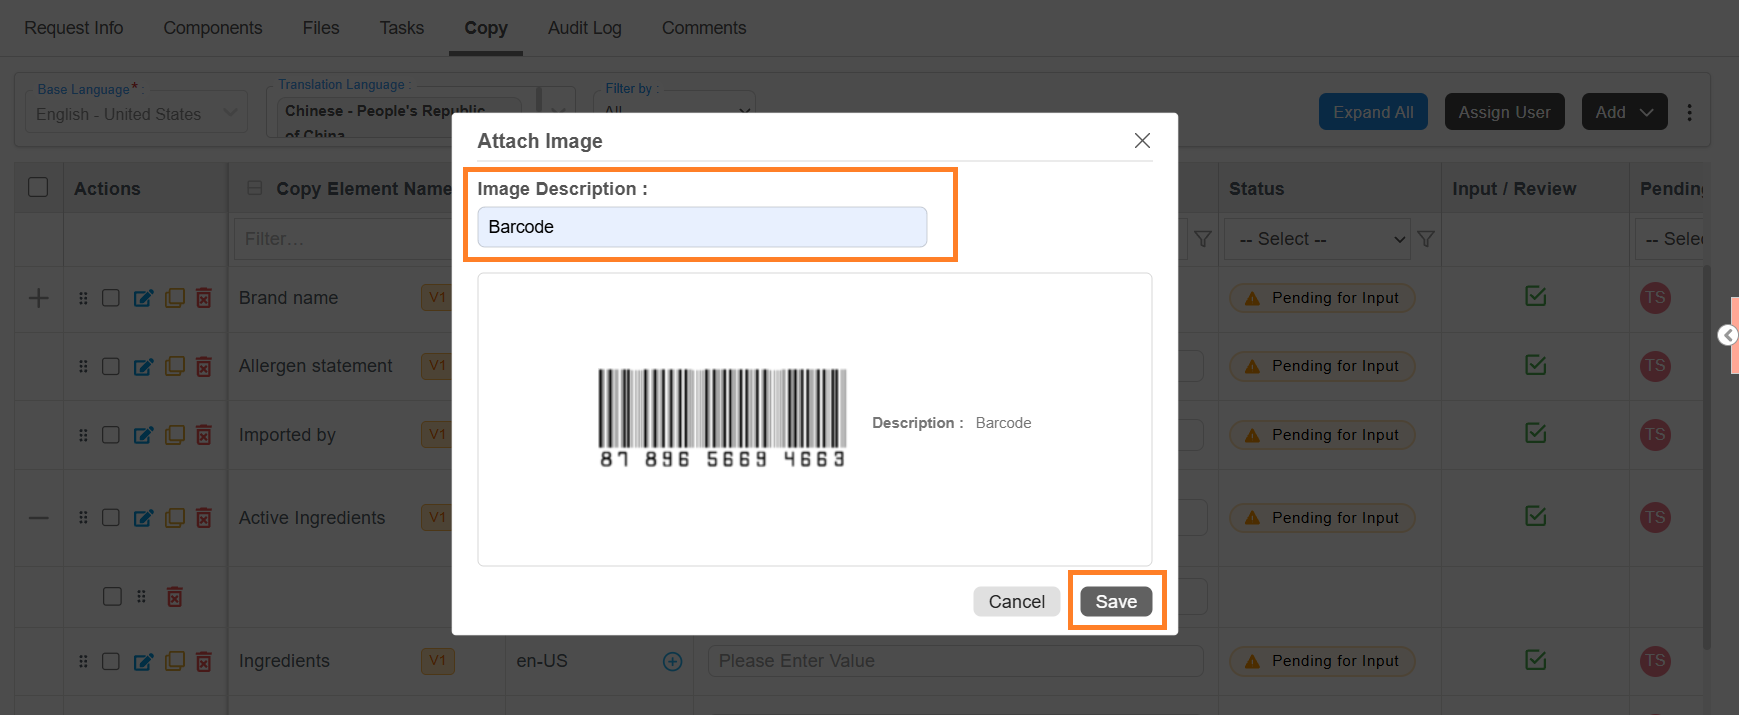Click the Status column filter funnel icon
Image resolution: width=1739 pixels, height=715 pixels.
[x=1426, y=239]
